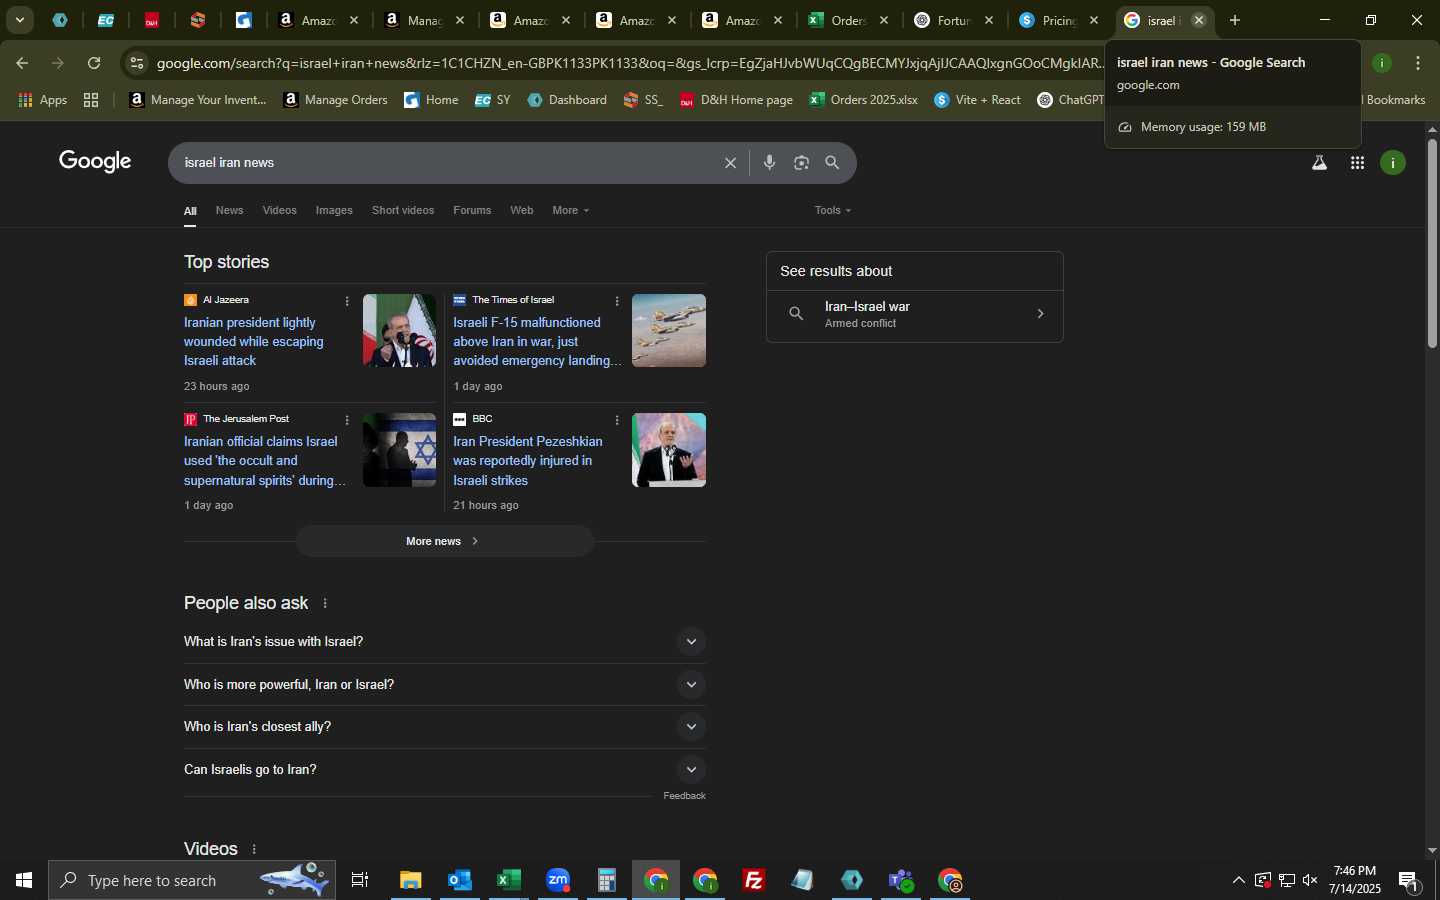The width and height of the screenshot is (1440, 900).
Task: Switch to the News results tab
Action: 229,210
